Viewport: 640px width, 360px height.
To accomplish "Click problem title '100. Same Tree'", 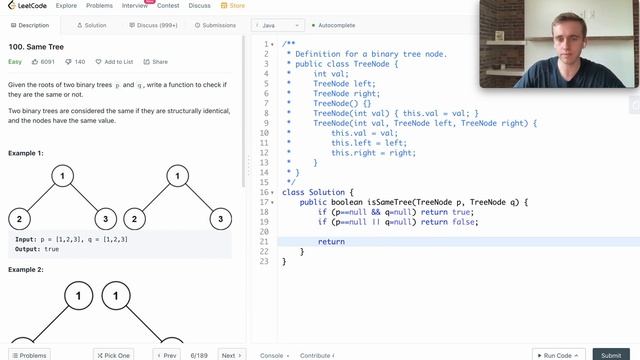I will (x=36, y=47).
